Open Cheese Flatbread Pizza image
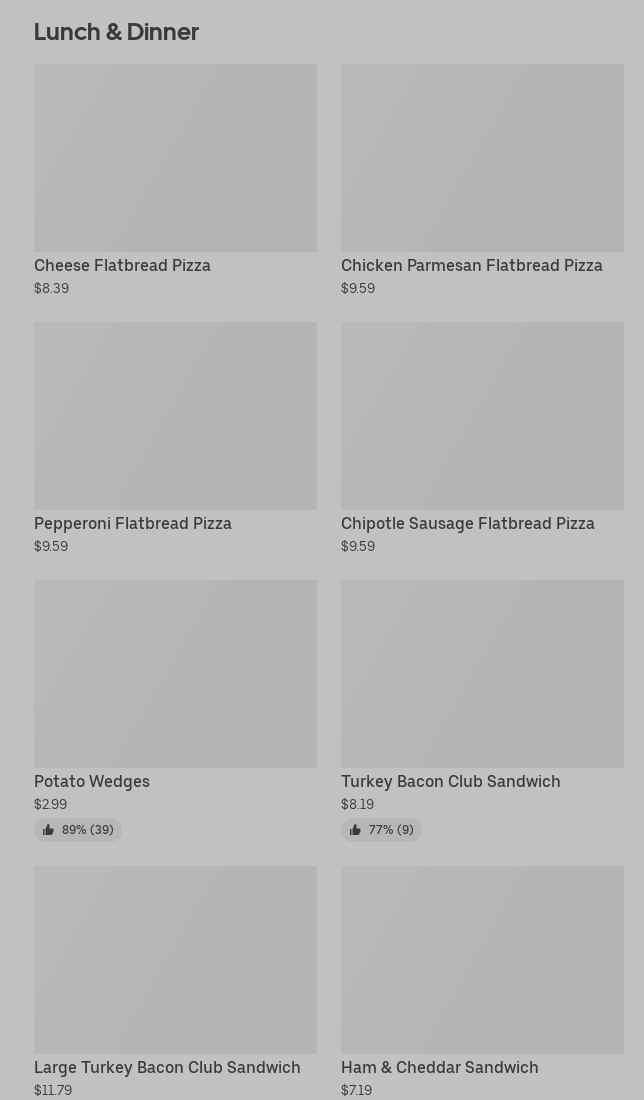Image resolution: width=644 pixels, height=1100 pixels. pos(175,158)
